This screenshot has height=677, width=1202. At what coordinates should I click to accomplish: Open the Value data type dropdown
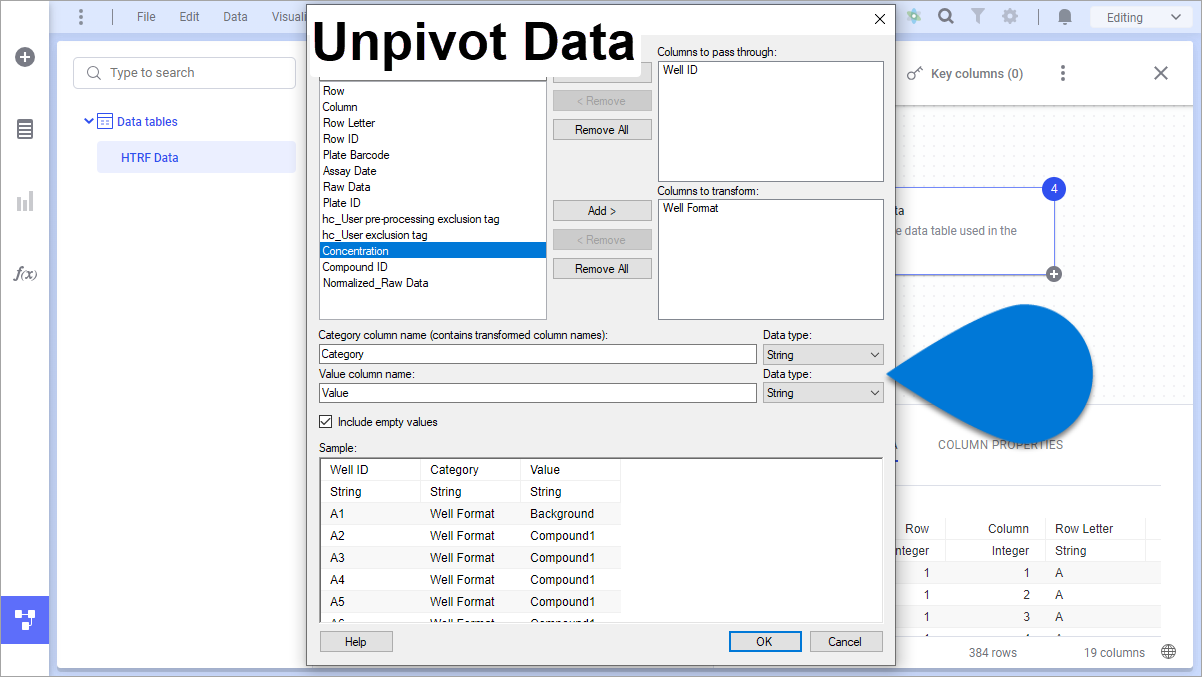click(x=823, y=393)
